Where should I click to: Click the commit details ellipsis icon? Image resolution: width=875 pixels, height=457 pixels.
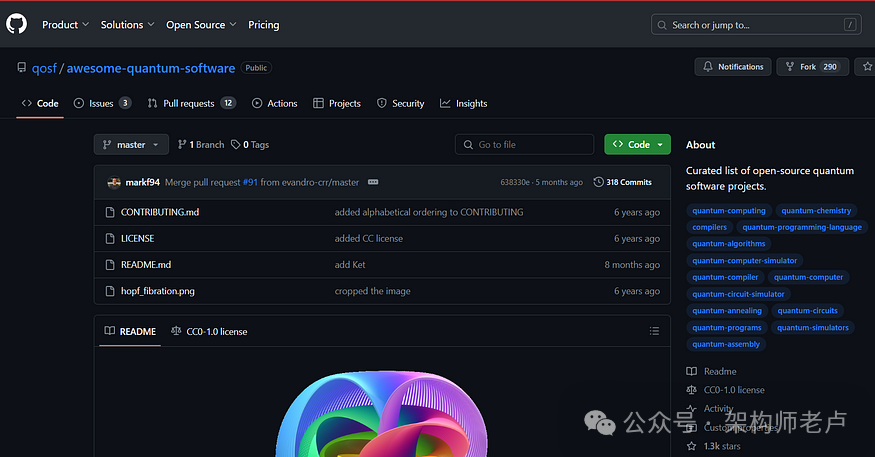(x=372, y=182)
